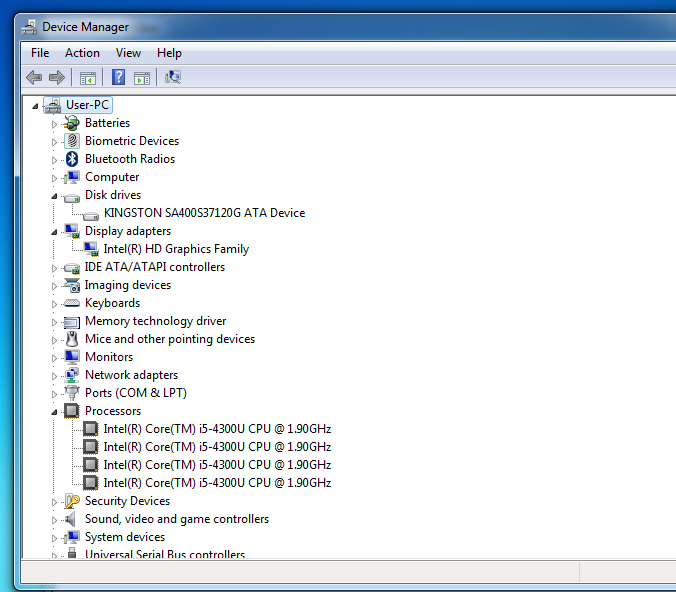Click the Processors chip icon

[72, 411]
